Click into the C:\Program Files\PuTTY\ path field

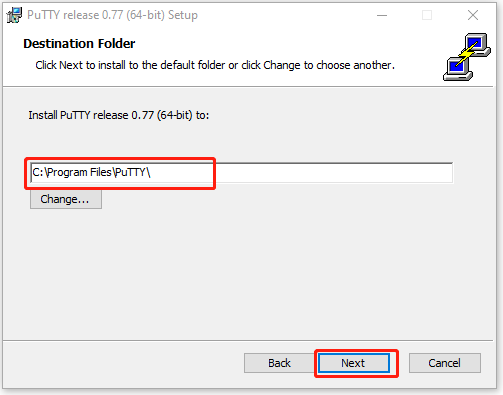click(x=242, y=173)
